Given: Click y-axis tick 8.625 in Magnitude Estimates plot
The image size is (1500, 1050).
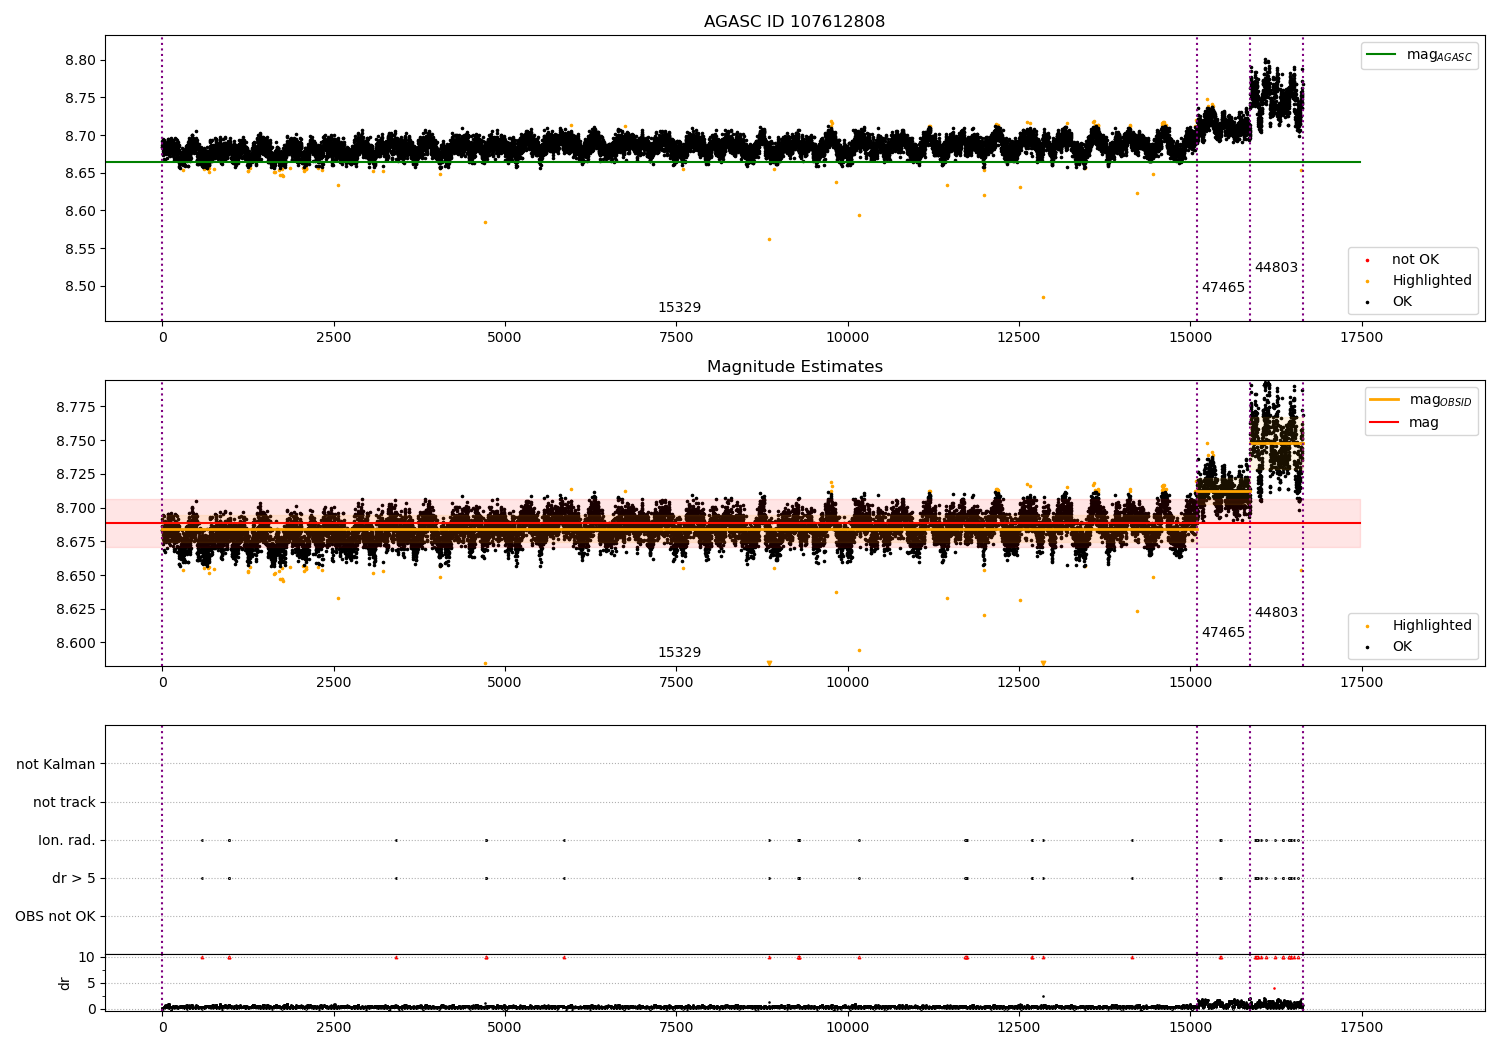Looking at the screenshot, I should 77,609.
